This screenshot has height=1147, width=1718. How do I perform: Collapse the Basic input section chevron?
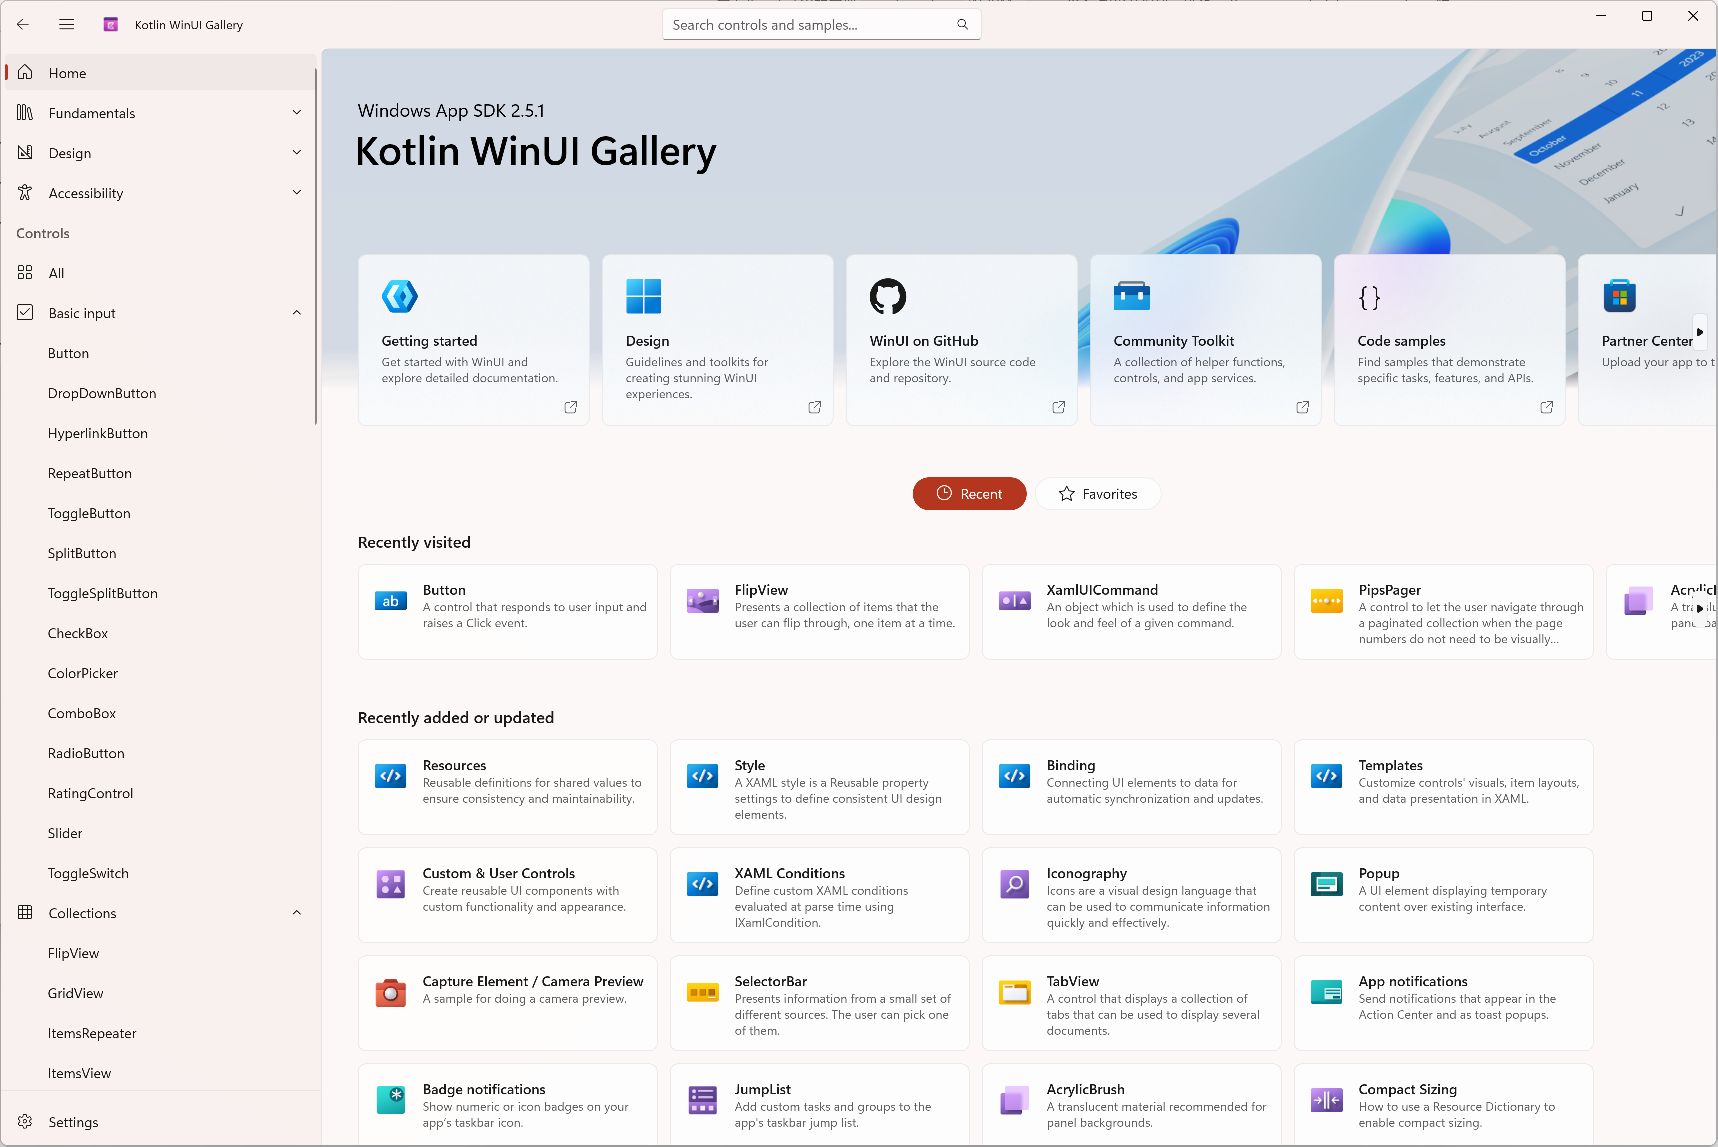coord(297,313)
